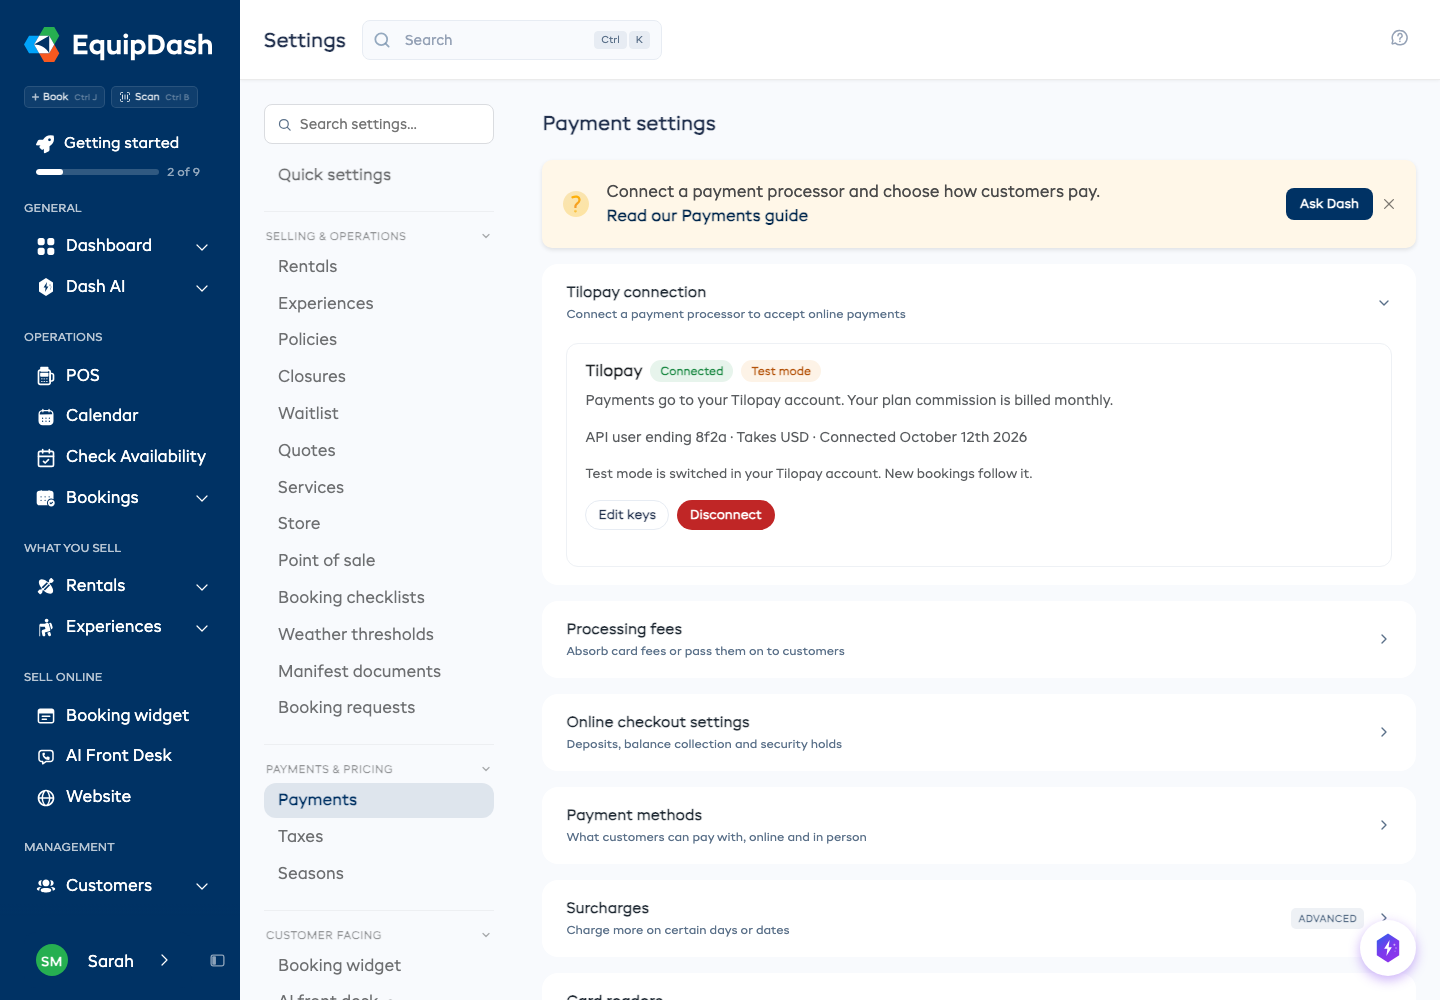Expand the Processing fees section
Image resolution: width=1440 pixels, height=1000 pixels.
click(x=979, y=639)
